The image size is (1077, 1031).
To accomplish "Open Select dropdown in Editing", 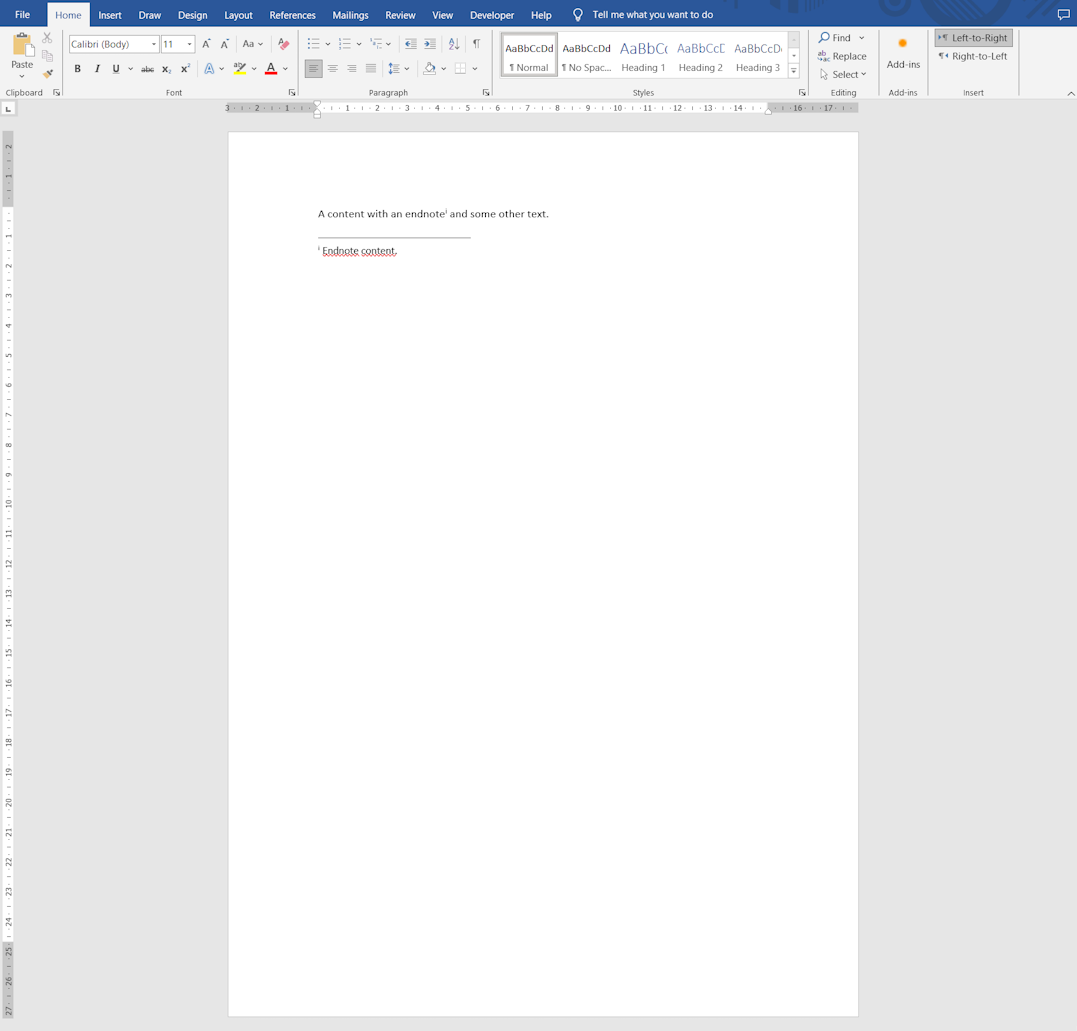I will coord(843,74).
